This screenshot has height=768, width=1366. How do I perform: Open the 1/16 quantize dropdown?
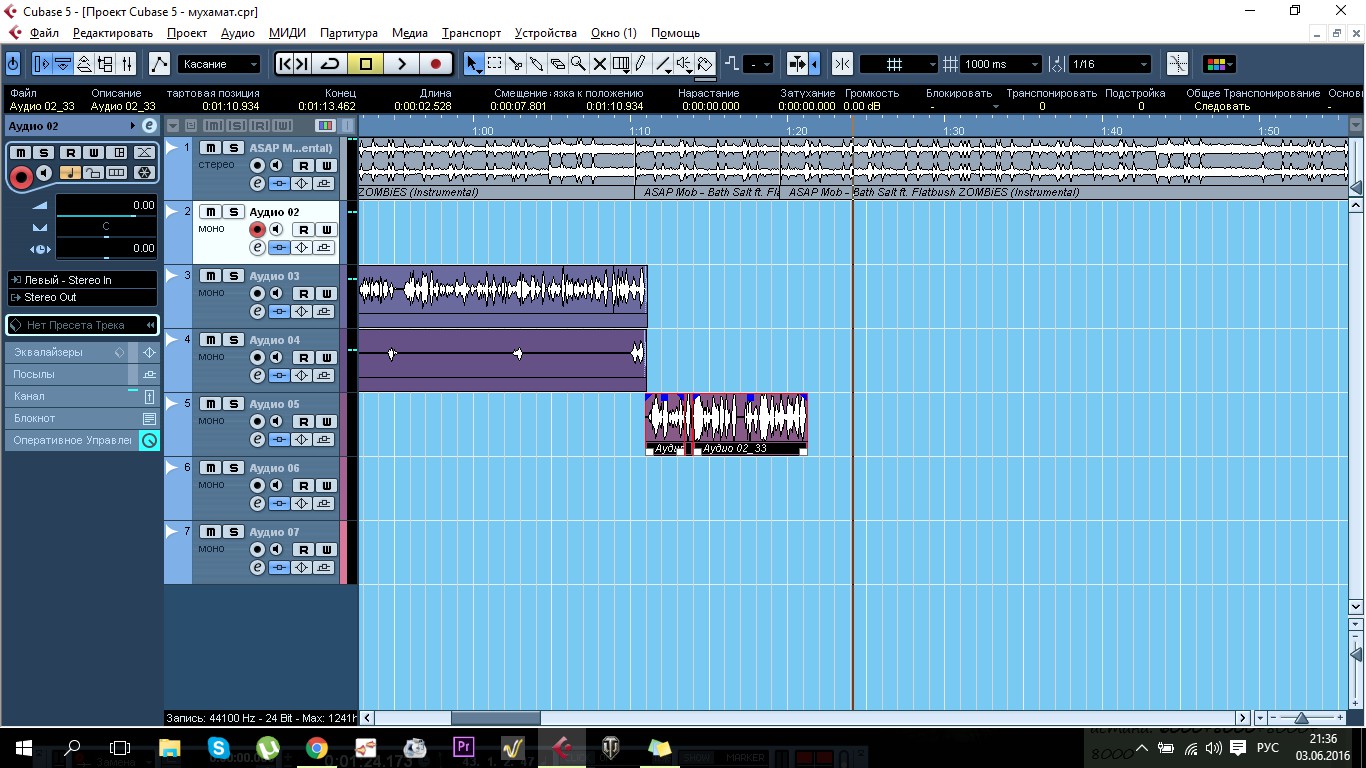tap(1109, 64)
